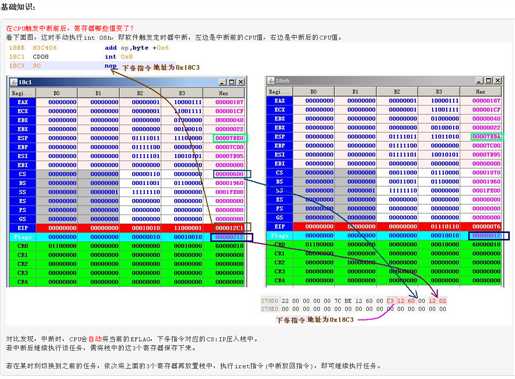Click EIP value 11000001 in 18c1 window
This screenshot has width=515, height=379.
(x=188, y=228)
